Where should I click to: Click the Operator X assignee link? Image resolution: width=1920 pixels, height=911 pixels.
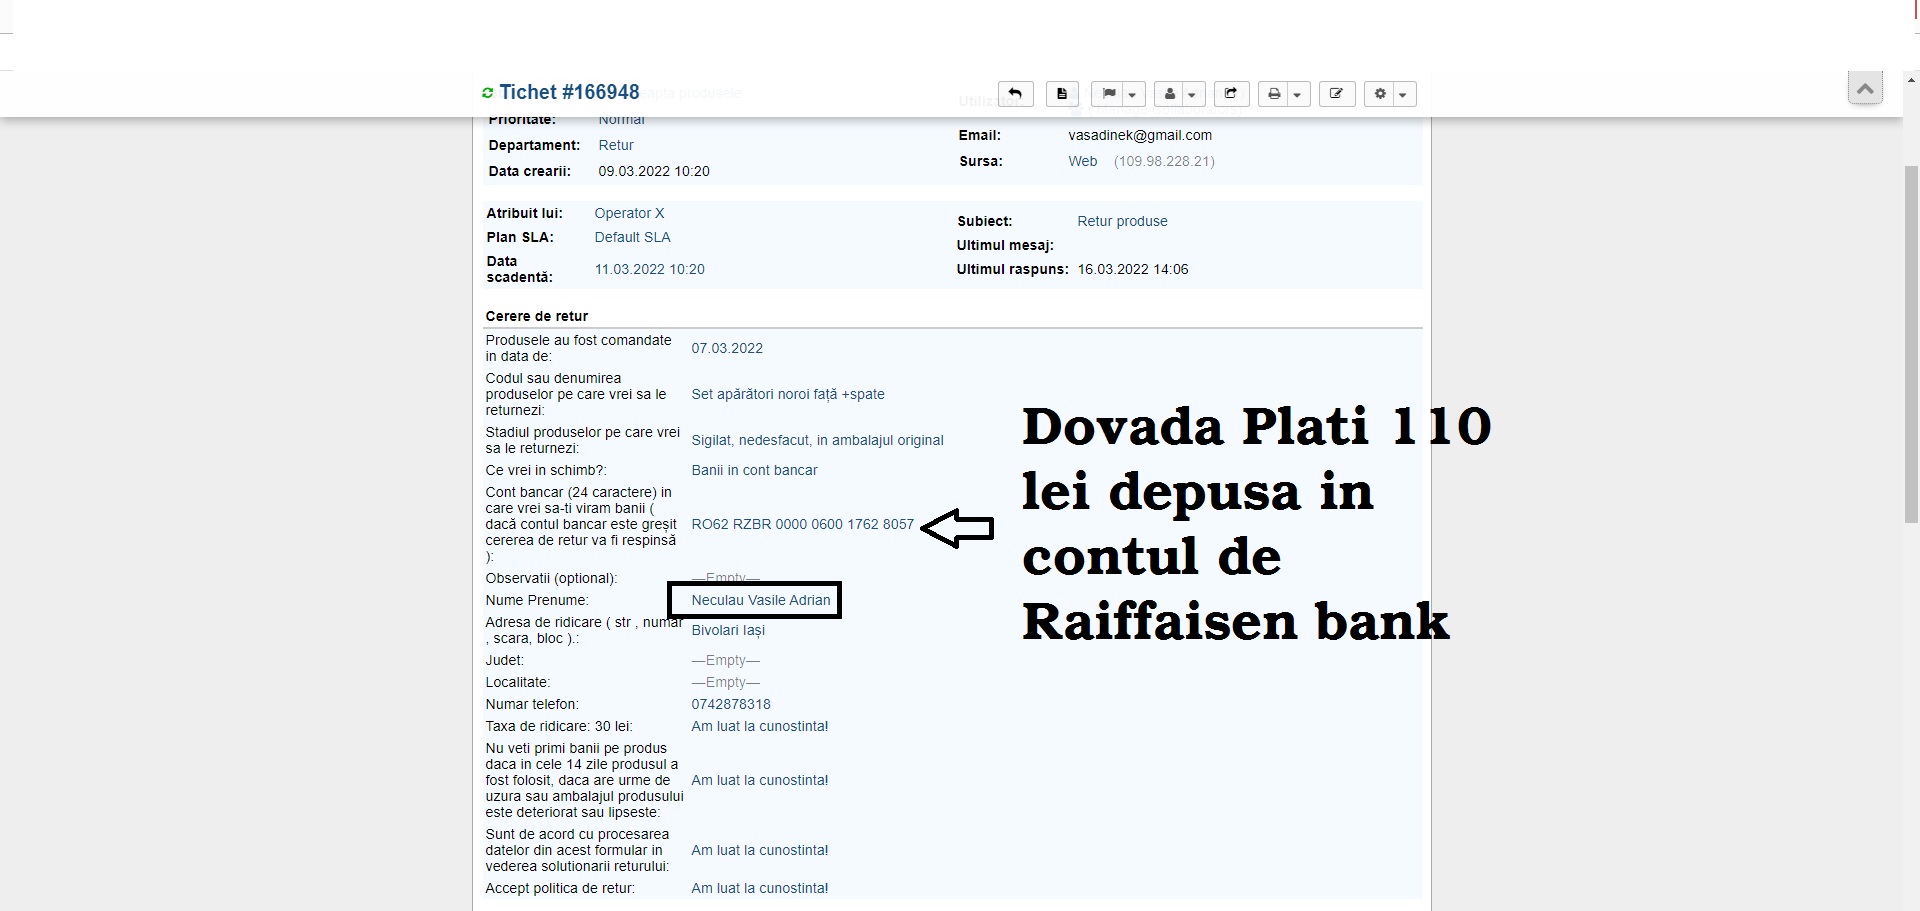pyautogui.click(x=629, y=213)
